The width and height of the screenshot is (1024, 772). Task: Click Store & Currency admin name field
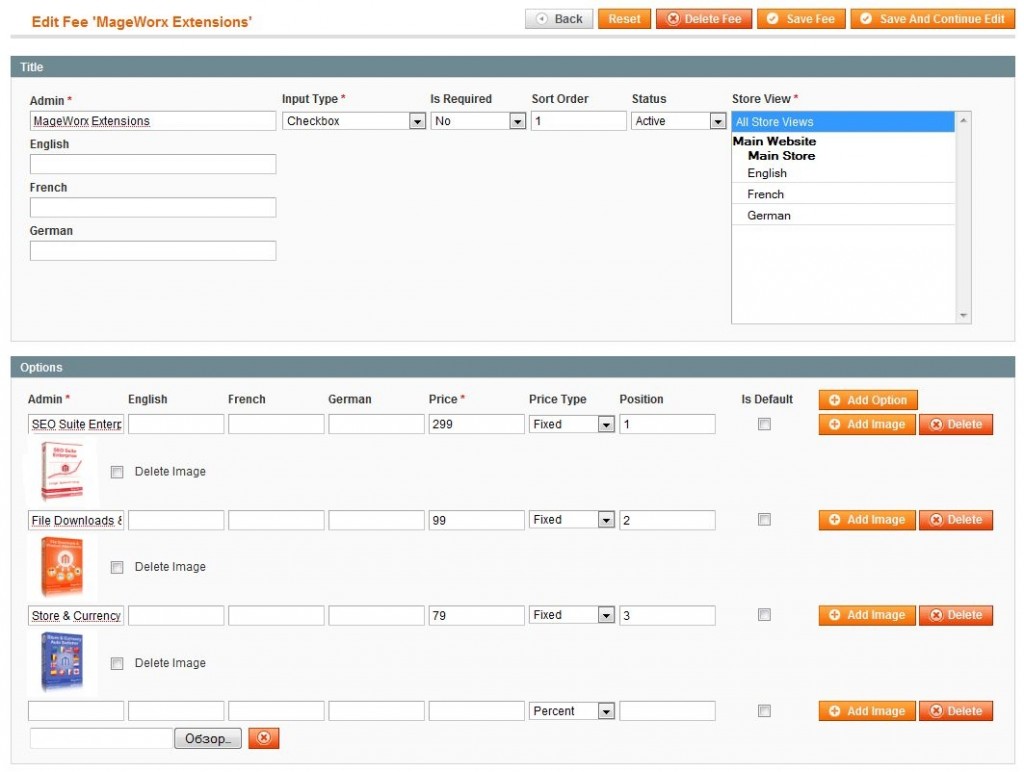coord(76,615)
